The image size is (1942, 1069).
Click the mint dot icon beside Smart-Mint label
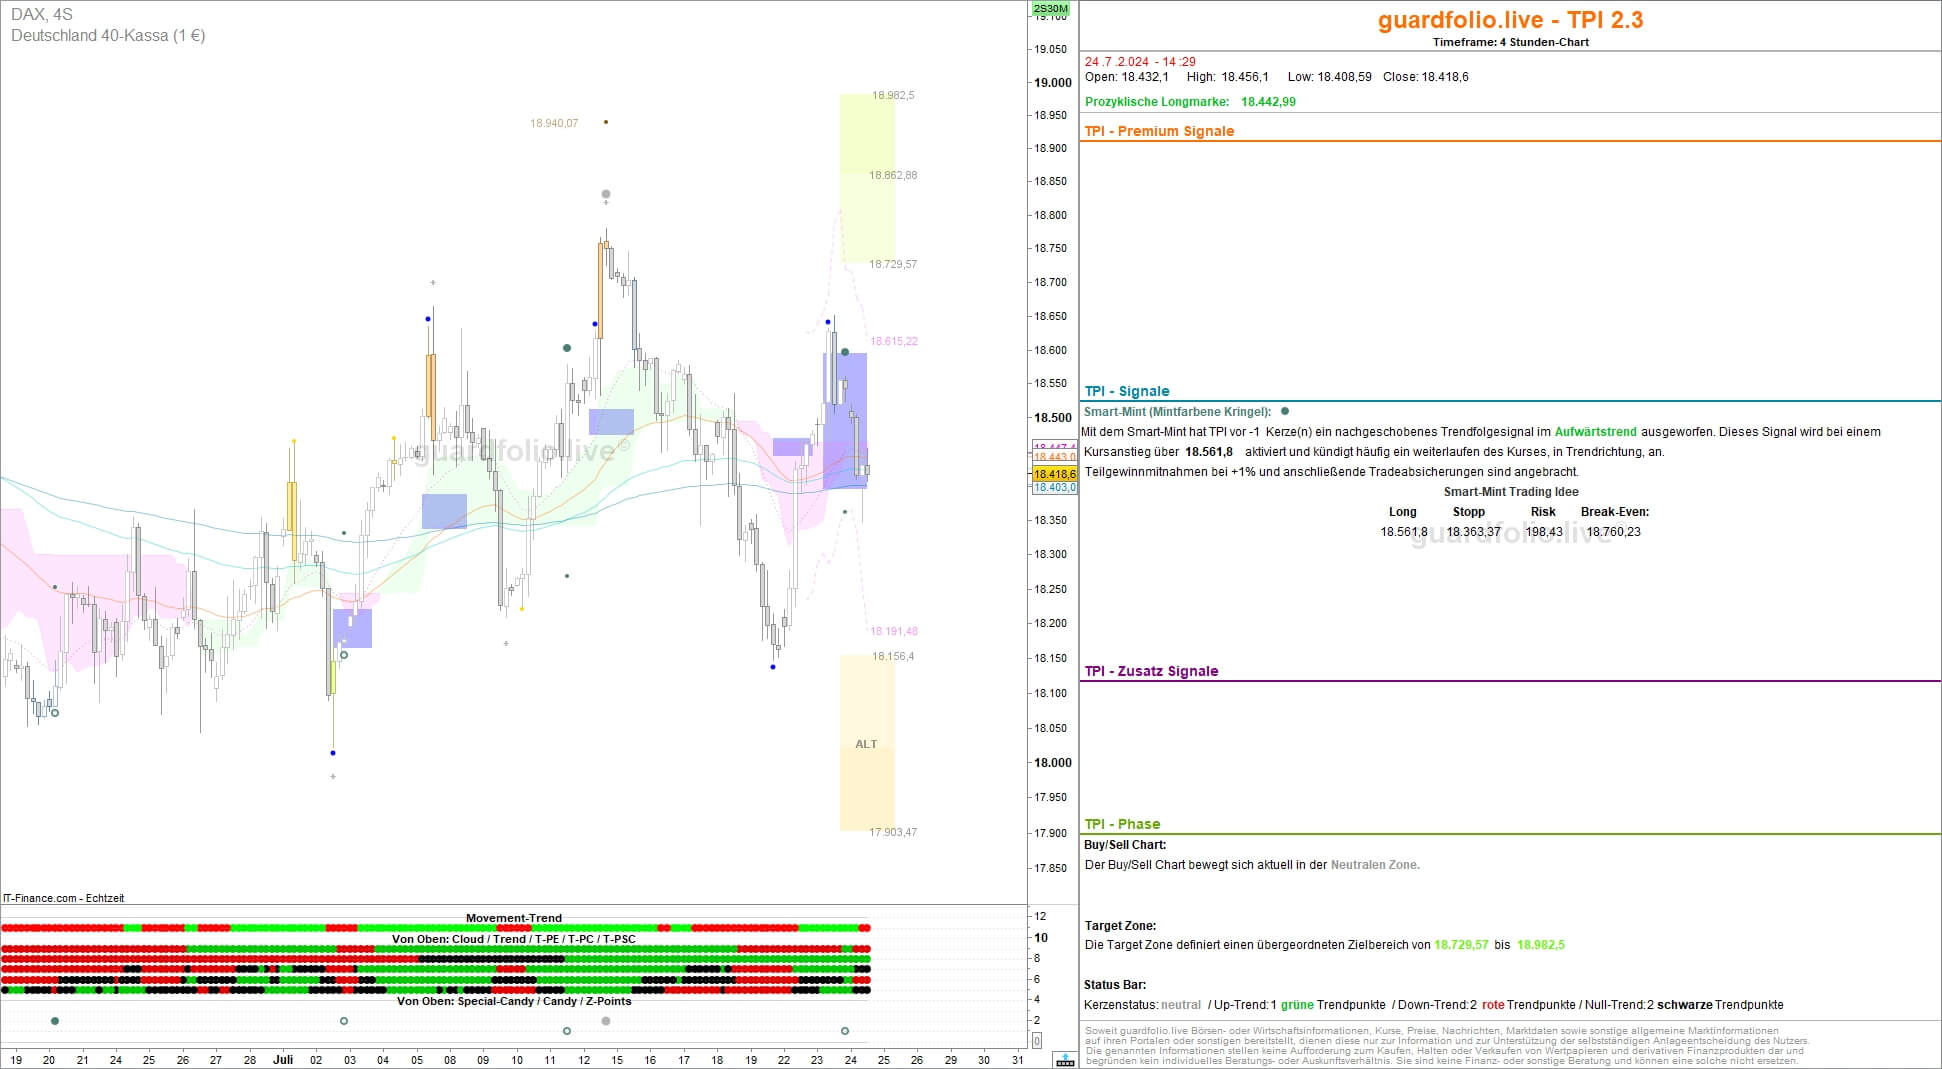coord(1285,411)
